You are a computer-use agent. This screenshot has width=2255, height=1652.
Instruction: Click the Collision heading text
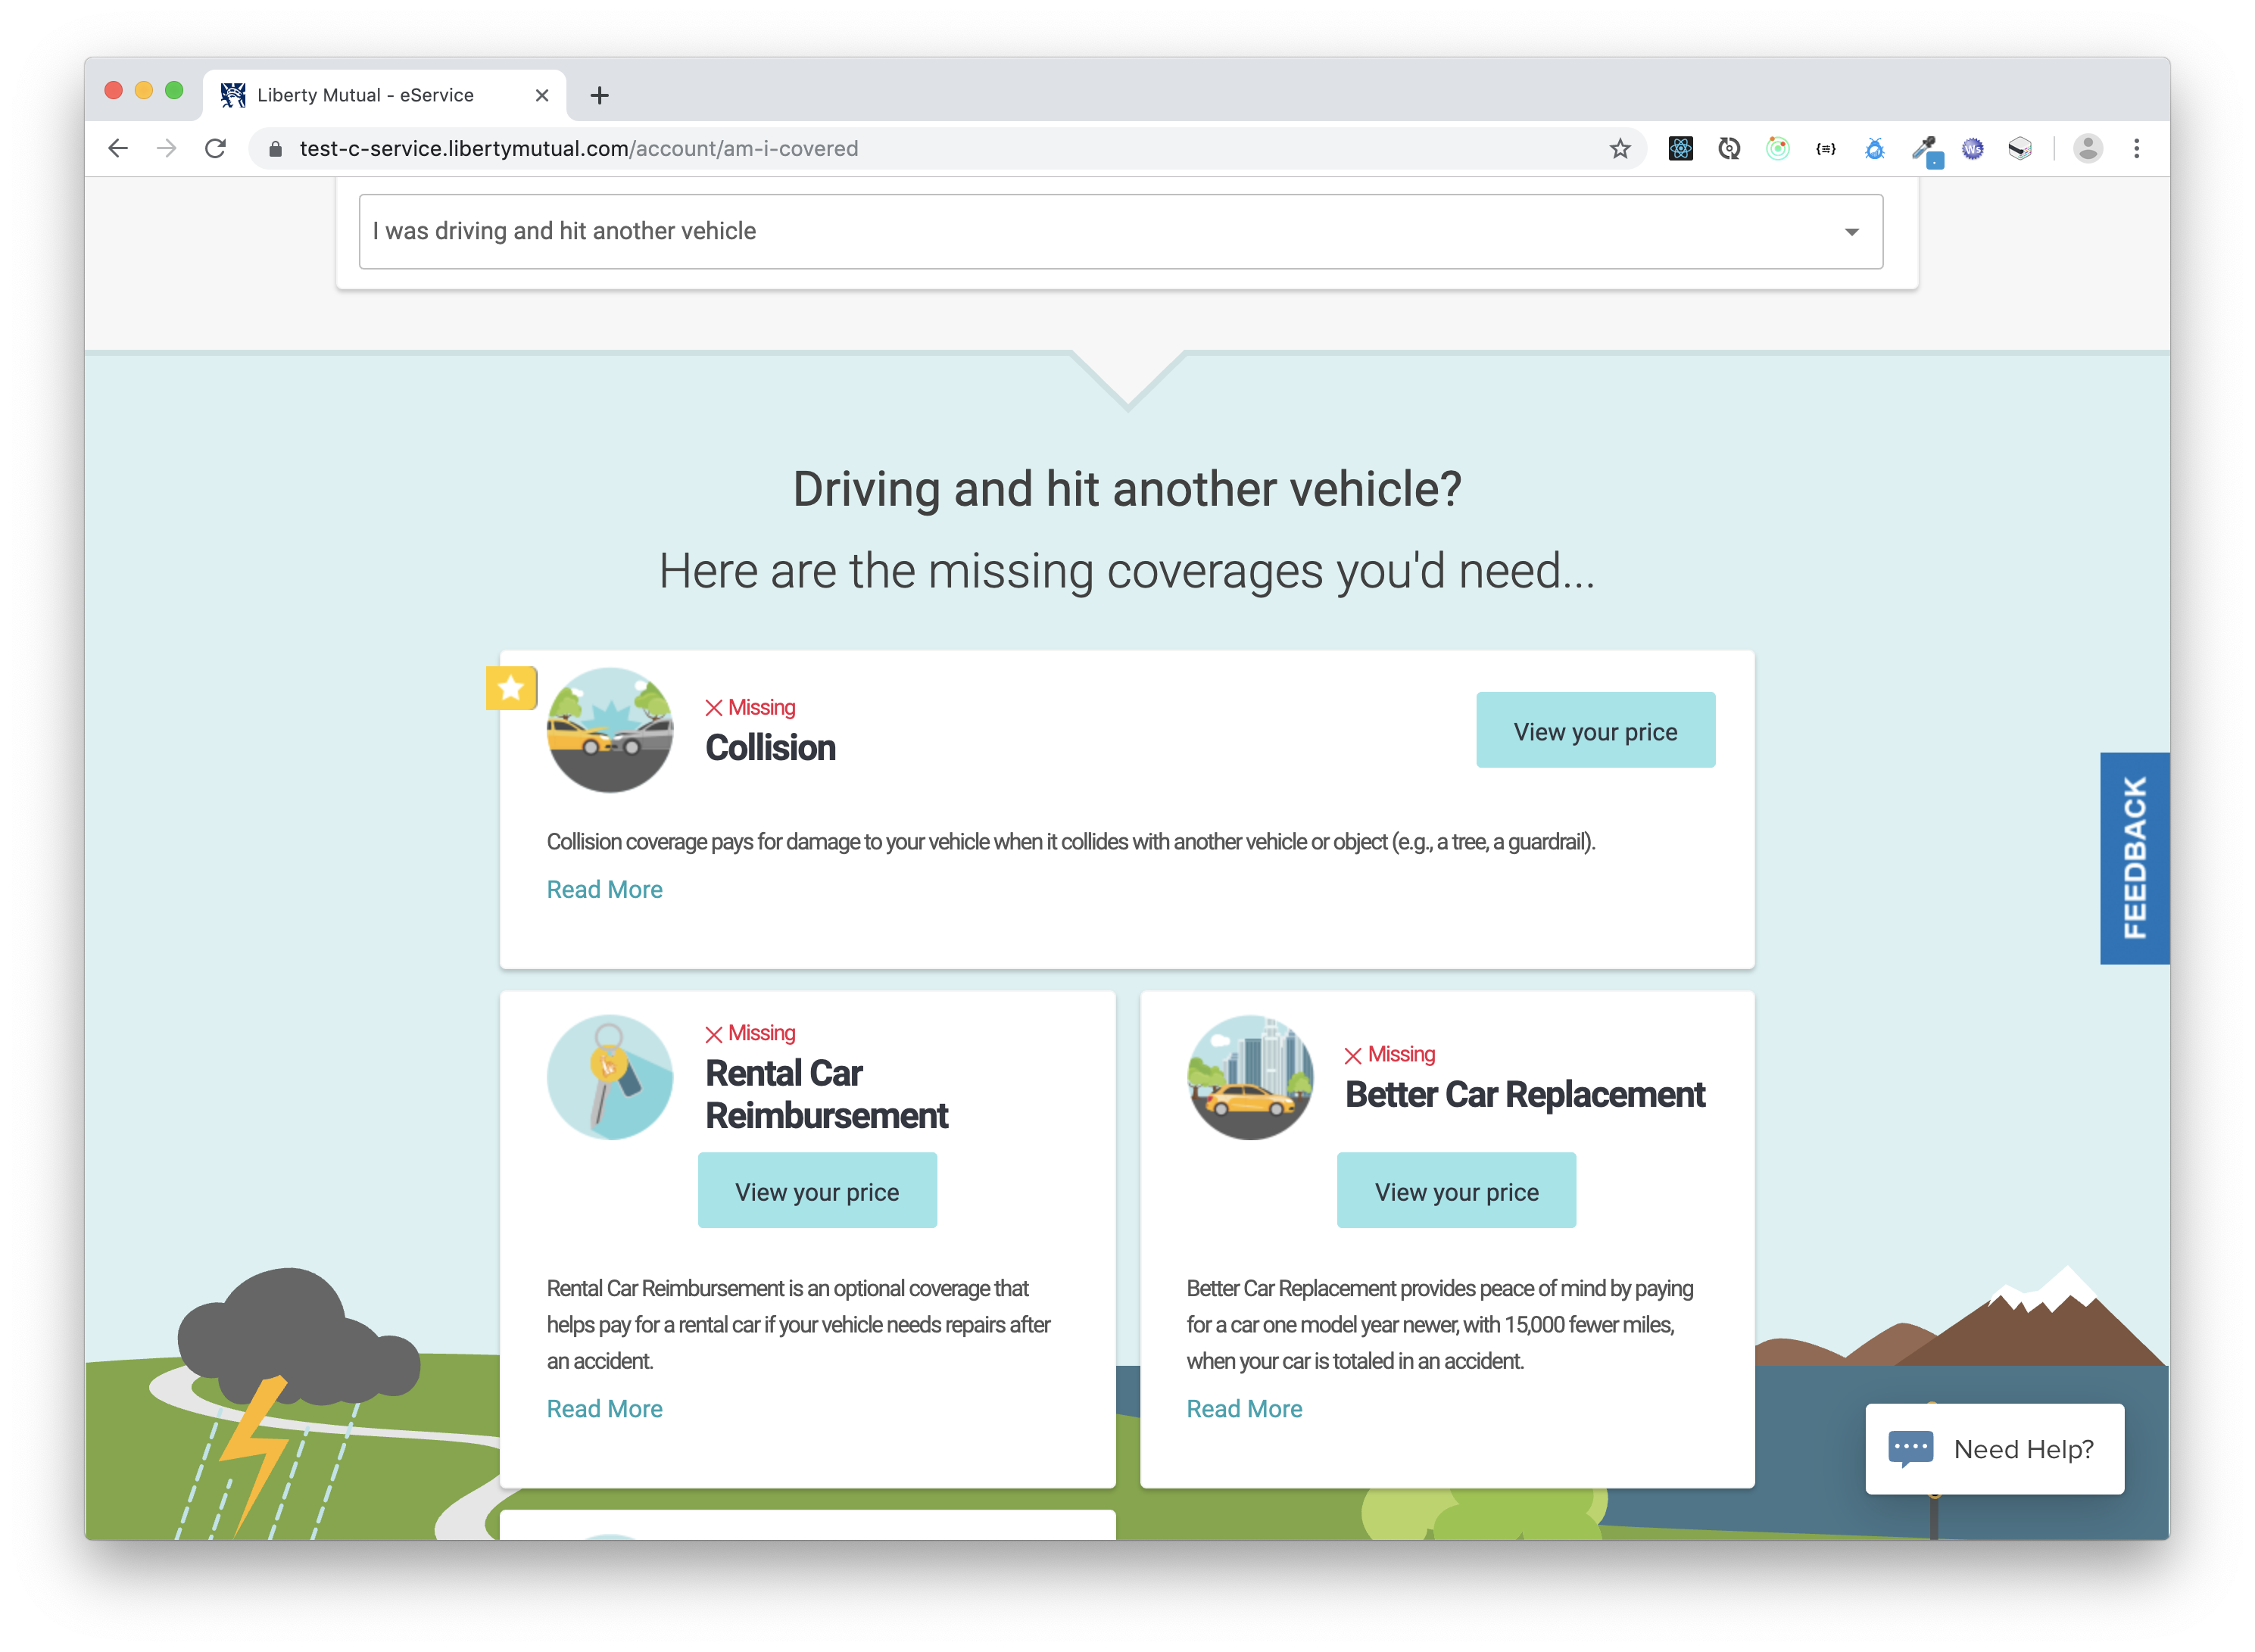pos(770,748)
